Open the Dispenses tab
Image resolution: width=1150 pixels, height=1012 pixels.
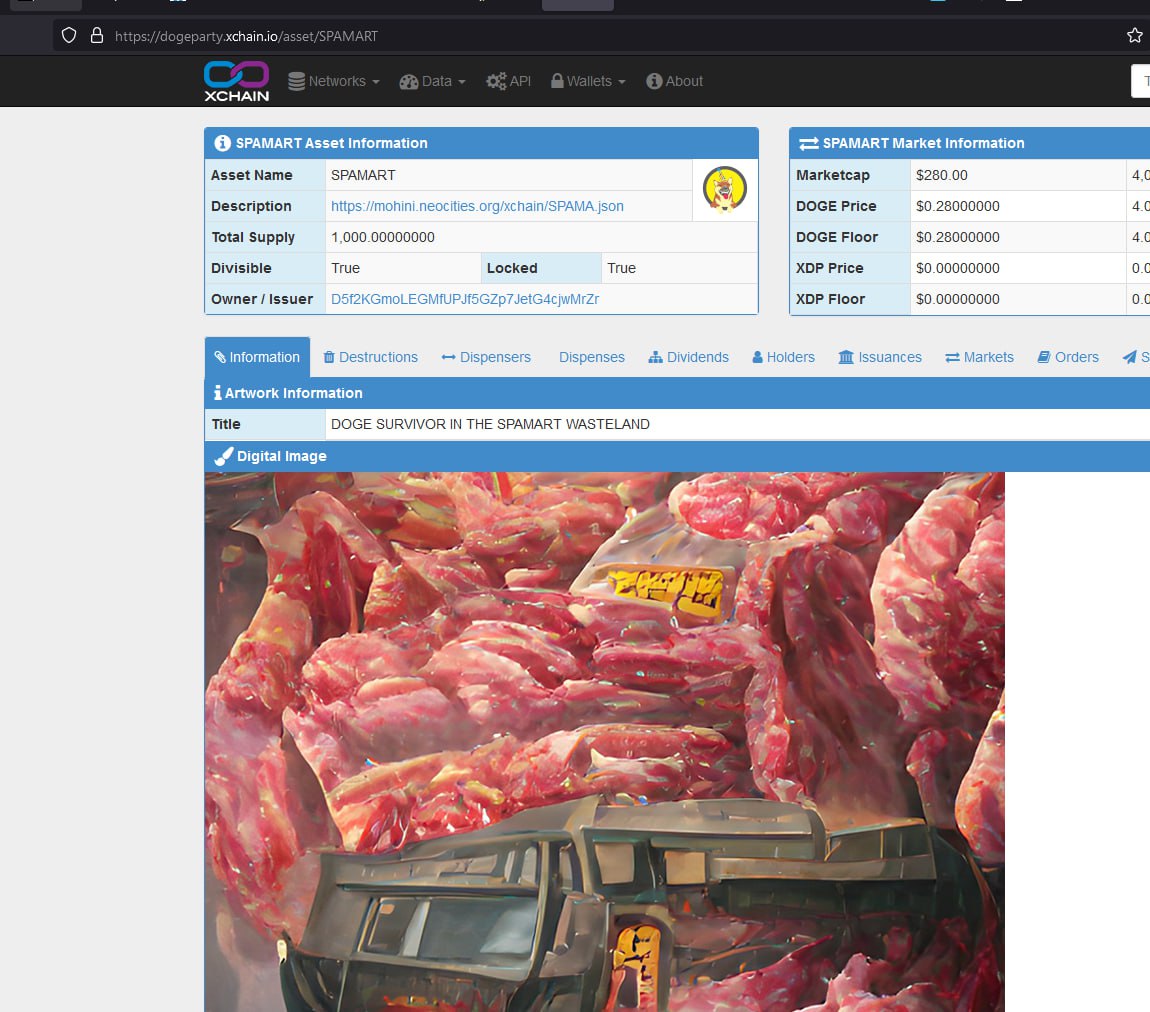(x=592, y=357)
